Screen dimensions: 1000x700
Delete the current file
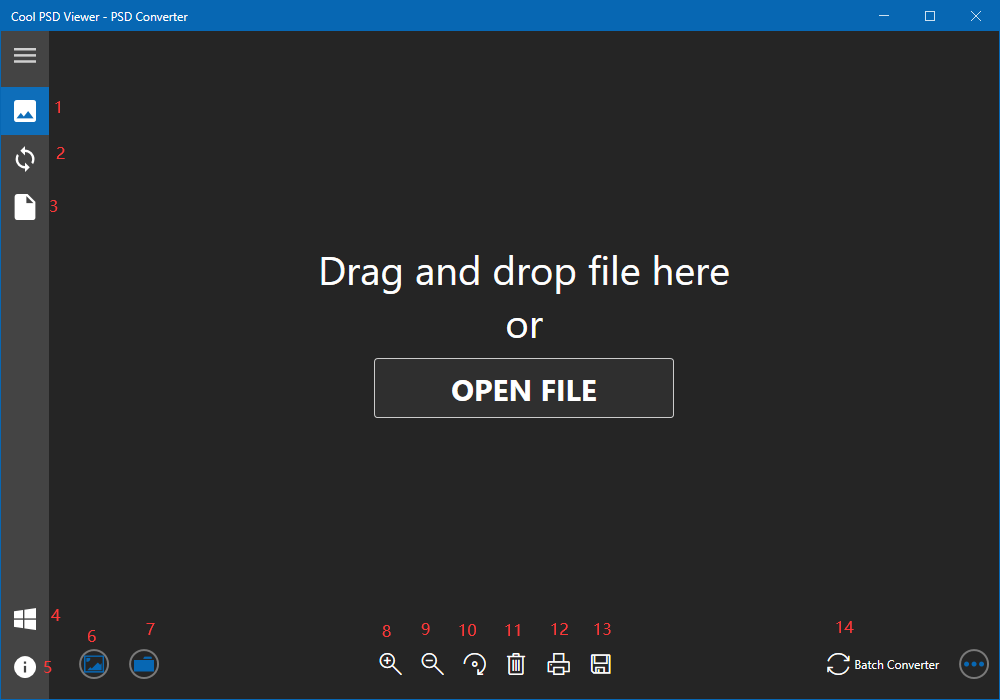(x=516, y=664)
